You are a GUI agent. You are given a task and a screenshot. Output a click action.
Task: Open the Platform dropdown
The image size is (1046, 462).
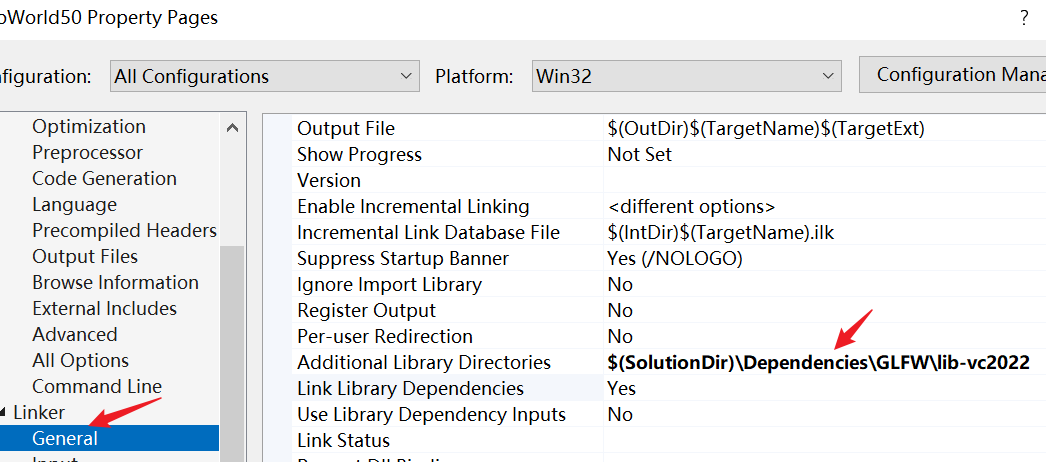pyautogui.click(x=686, y=76)
